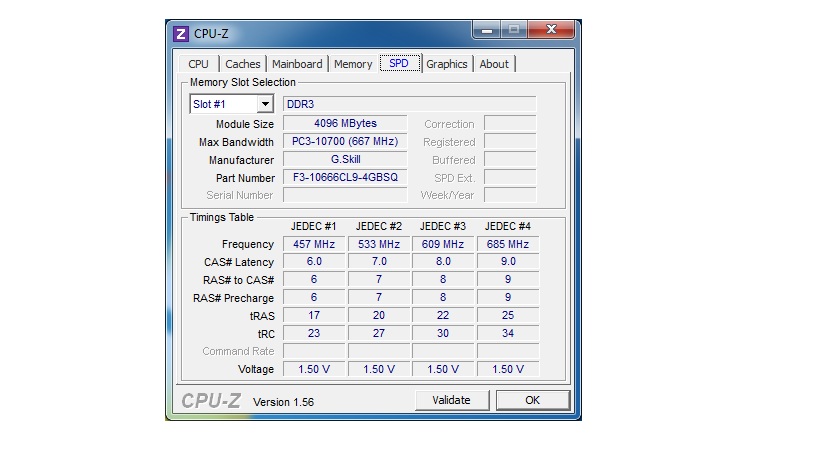Select part number F3-10666CL9-4GBSQ
The height and width of the screenshot is (460, 819).
[345, 178]
